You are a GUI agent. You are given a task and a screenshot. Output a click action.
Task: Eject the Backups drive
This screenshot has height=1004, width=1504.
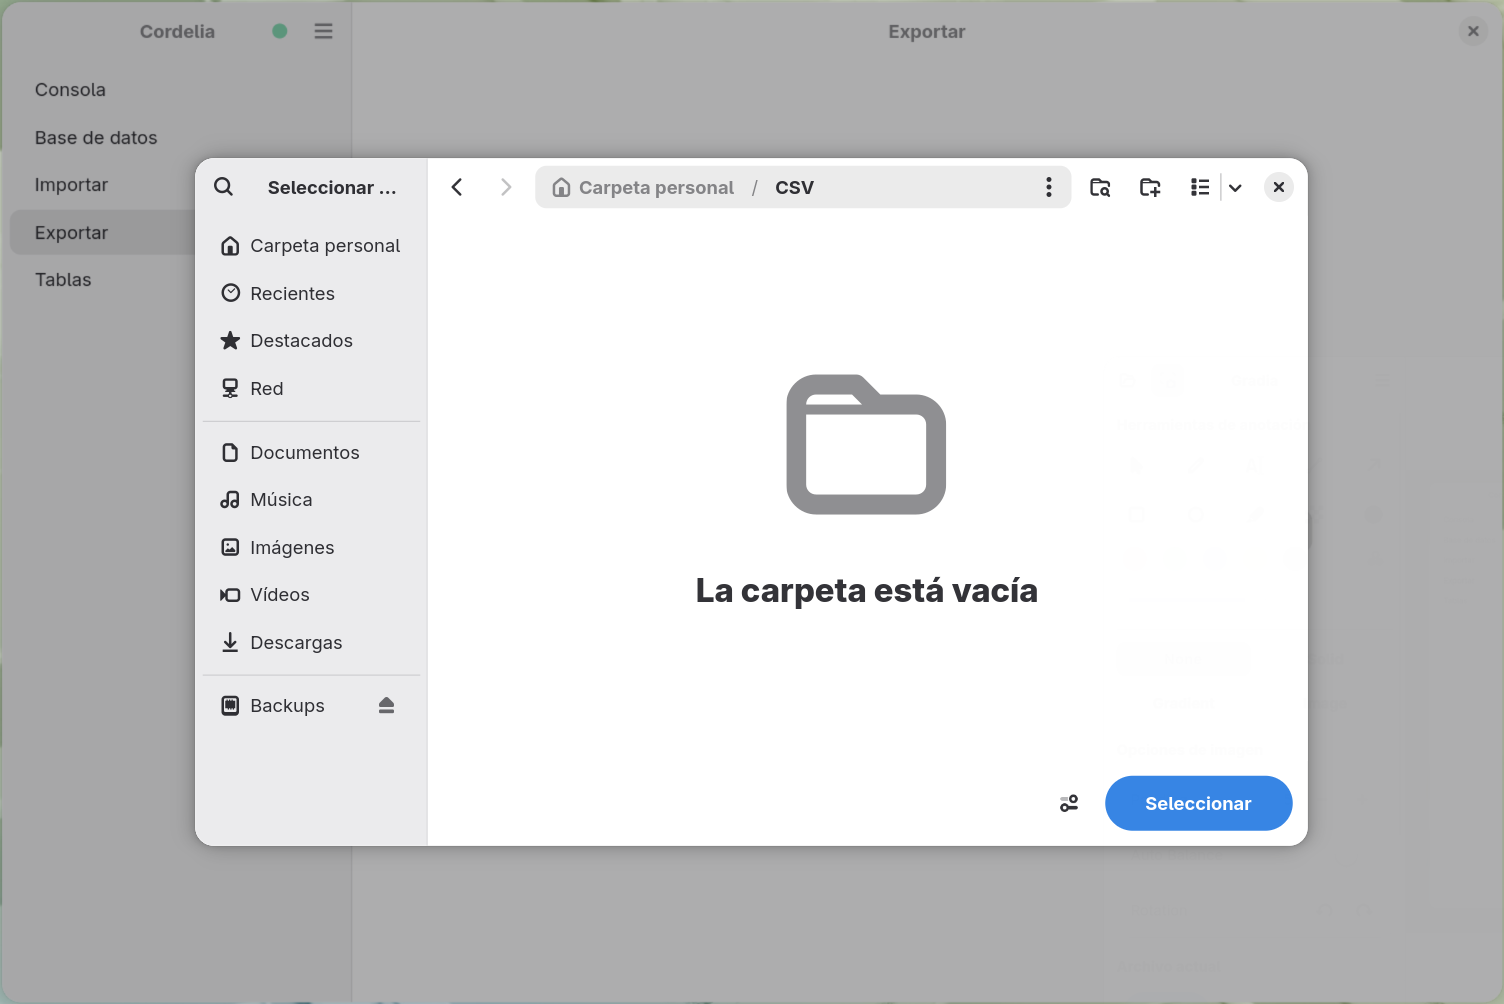click(x=387, y=706)
